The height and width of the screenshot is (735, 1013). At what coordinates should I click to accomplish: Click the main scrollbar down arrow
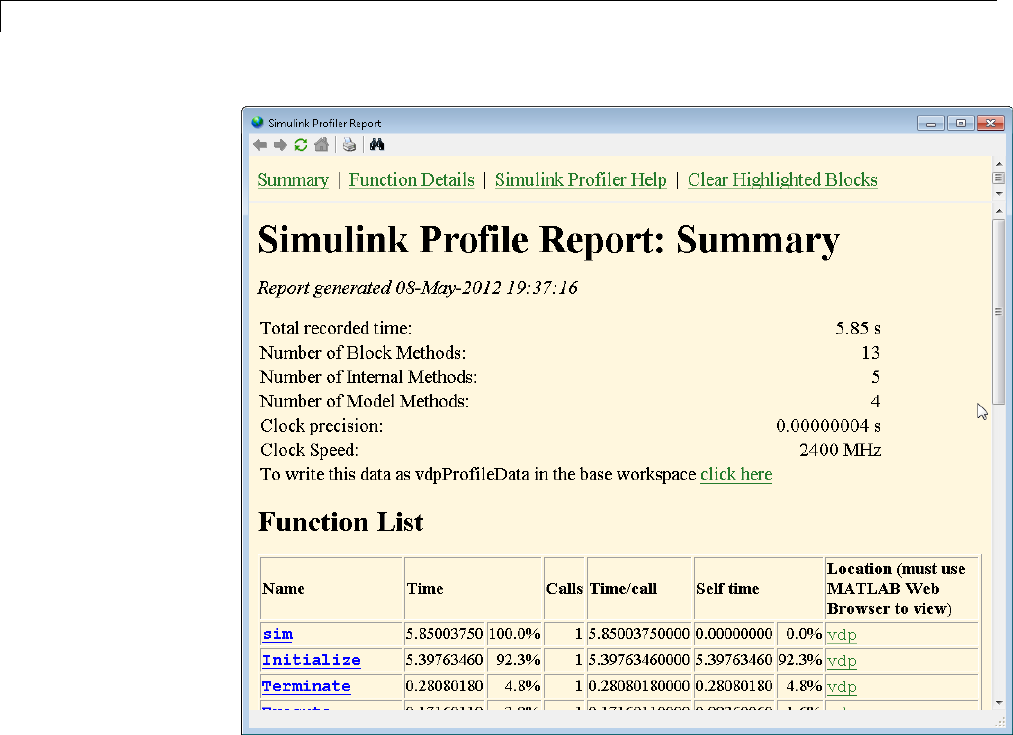(x=999, y=702)
